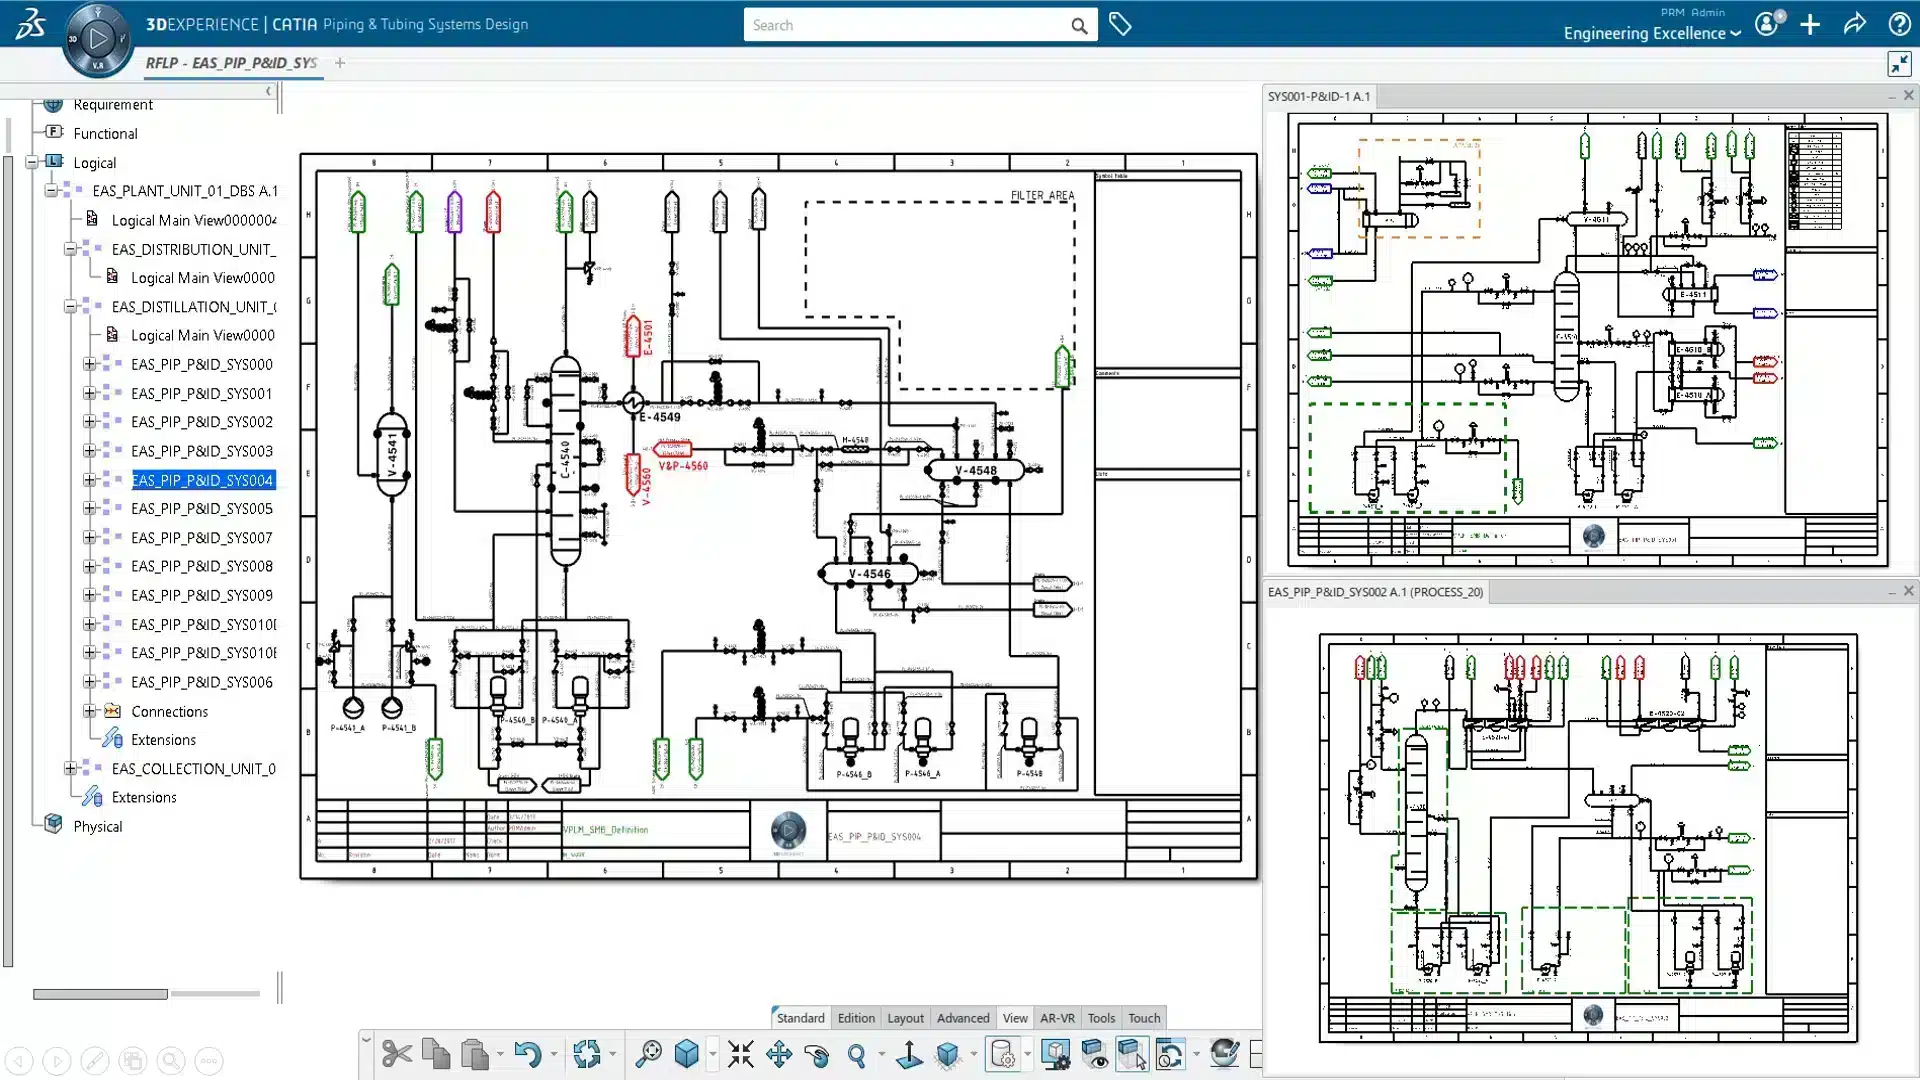Click the Paste icon

(476, 1054)
